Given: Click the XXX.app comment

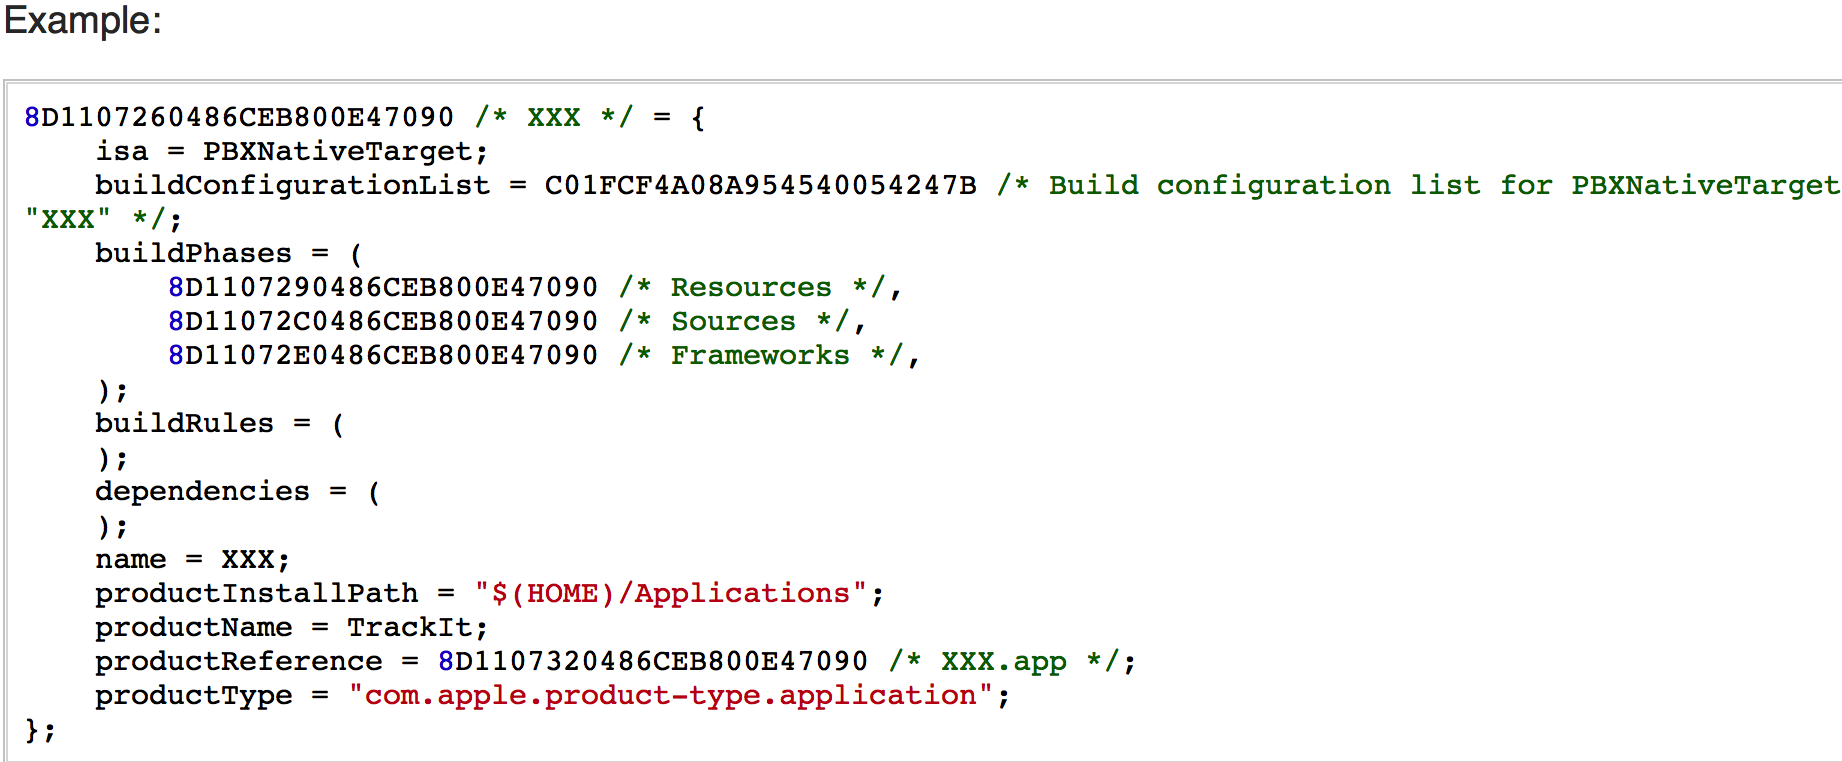Looking at the screenshot, I should pyautogui.click(x=1004, y=662).
